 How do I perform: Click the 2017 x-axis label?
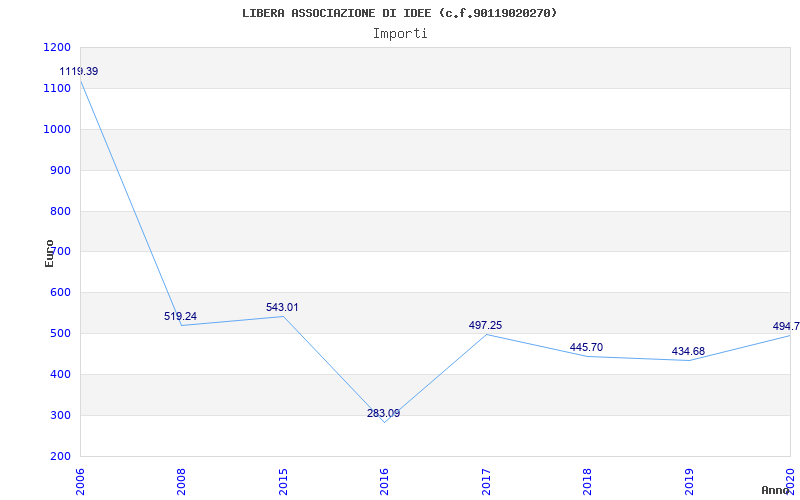[486, 482]
